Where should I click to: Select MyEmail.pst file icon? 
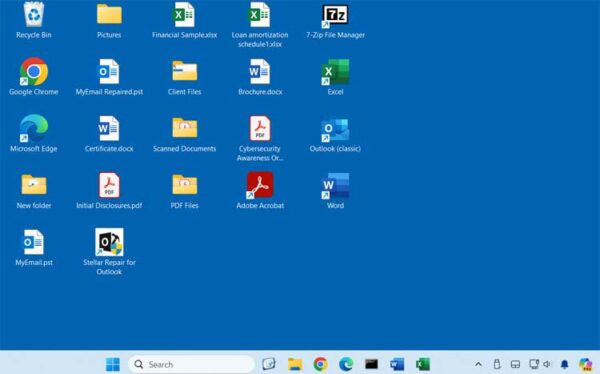click(x=34, y=242)
